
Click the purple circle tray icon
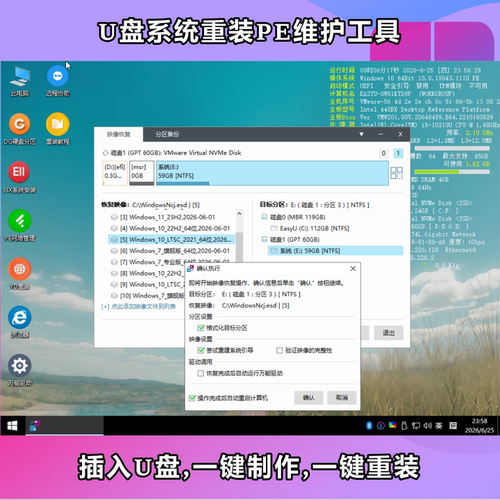pos(381,426)
